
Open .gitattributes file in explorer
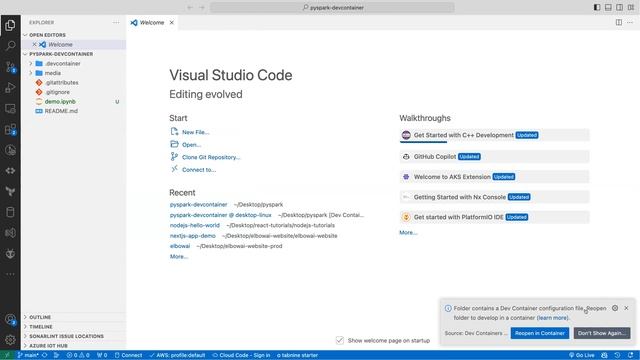[62, 82]
